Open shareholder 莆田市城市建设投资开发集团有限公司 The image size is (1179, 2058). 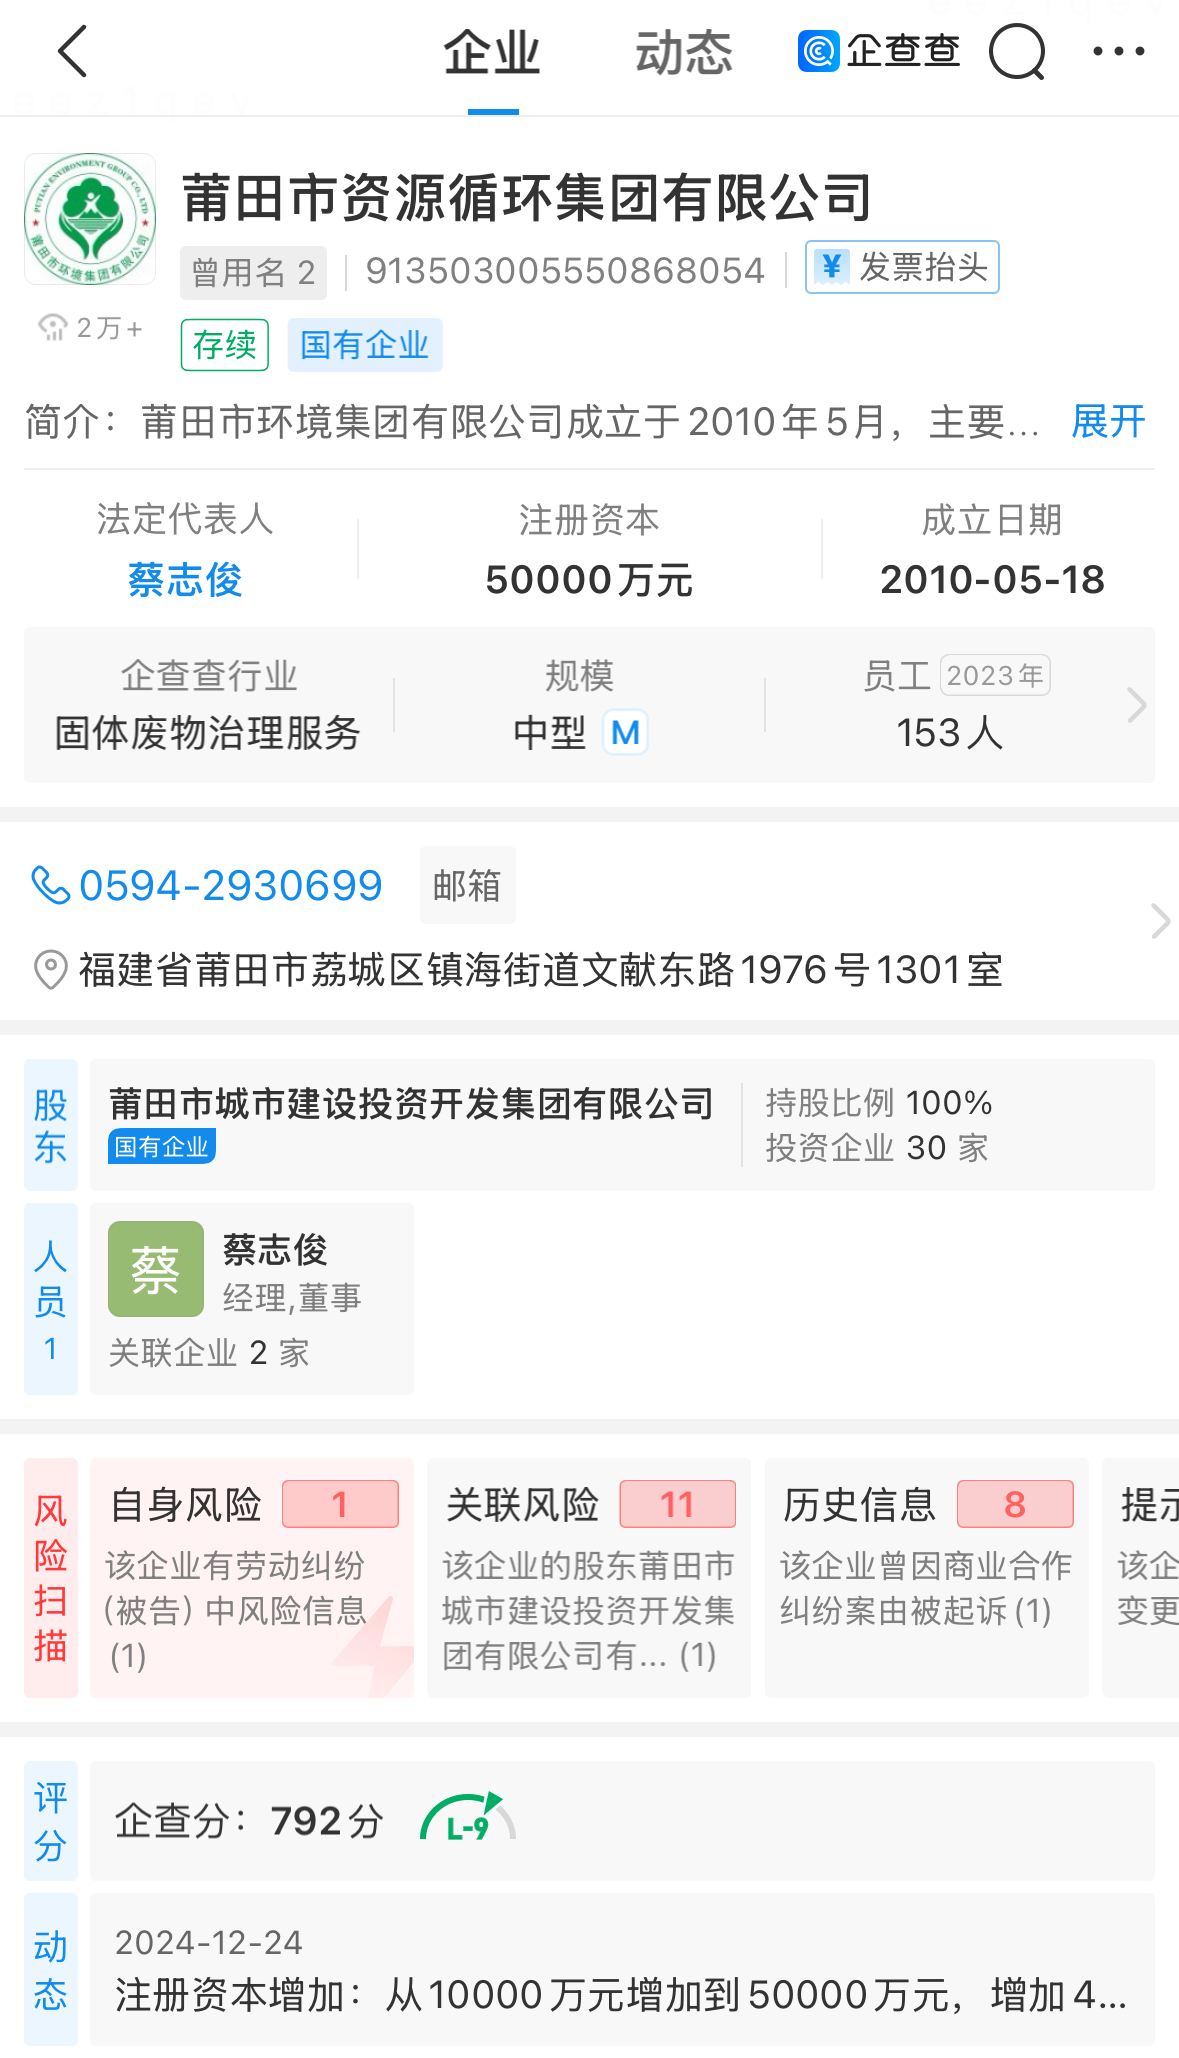pos(411,1104)
